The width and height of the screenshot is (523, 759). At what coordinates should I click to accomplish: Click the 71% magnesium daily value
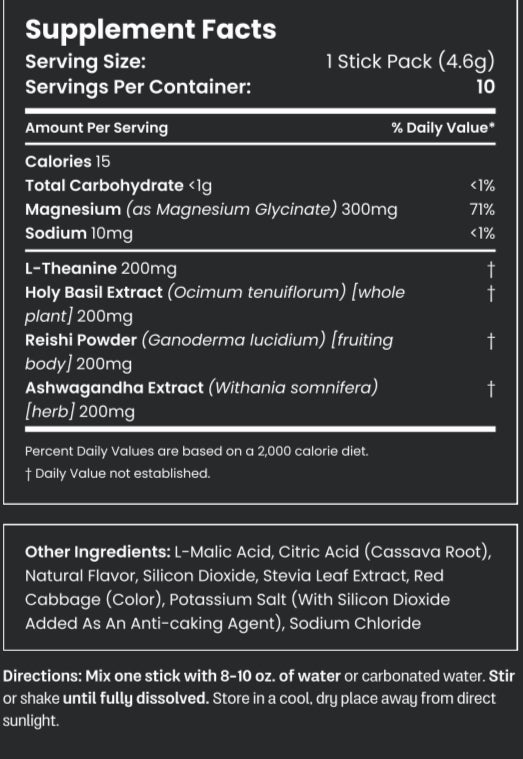coord(482,210)
